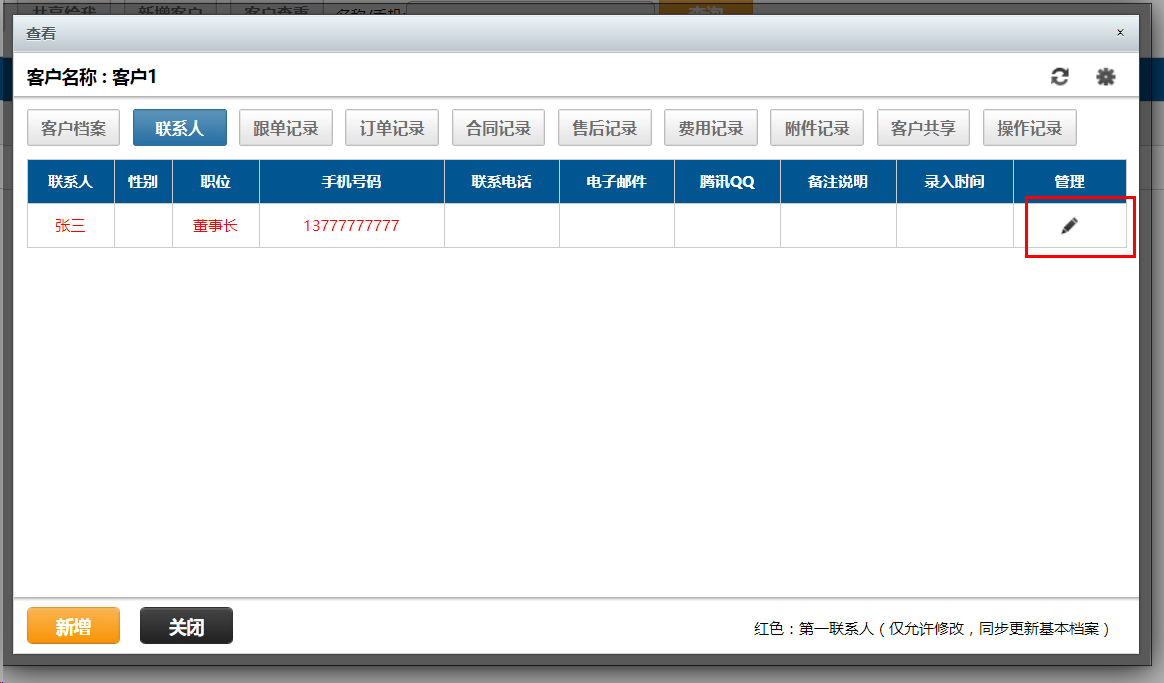
Task: Click the 董事长 position cell
Action: [215, 226]
